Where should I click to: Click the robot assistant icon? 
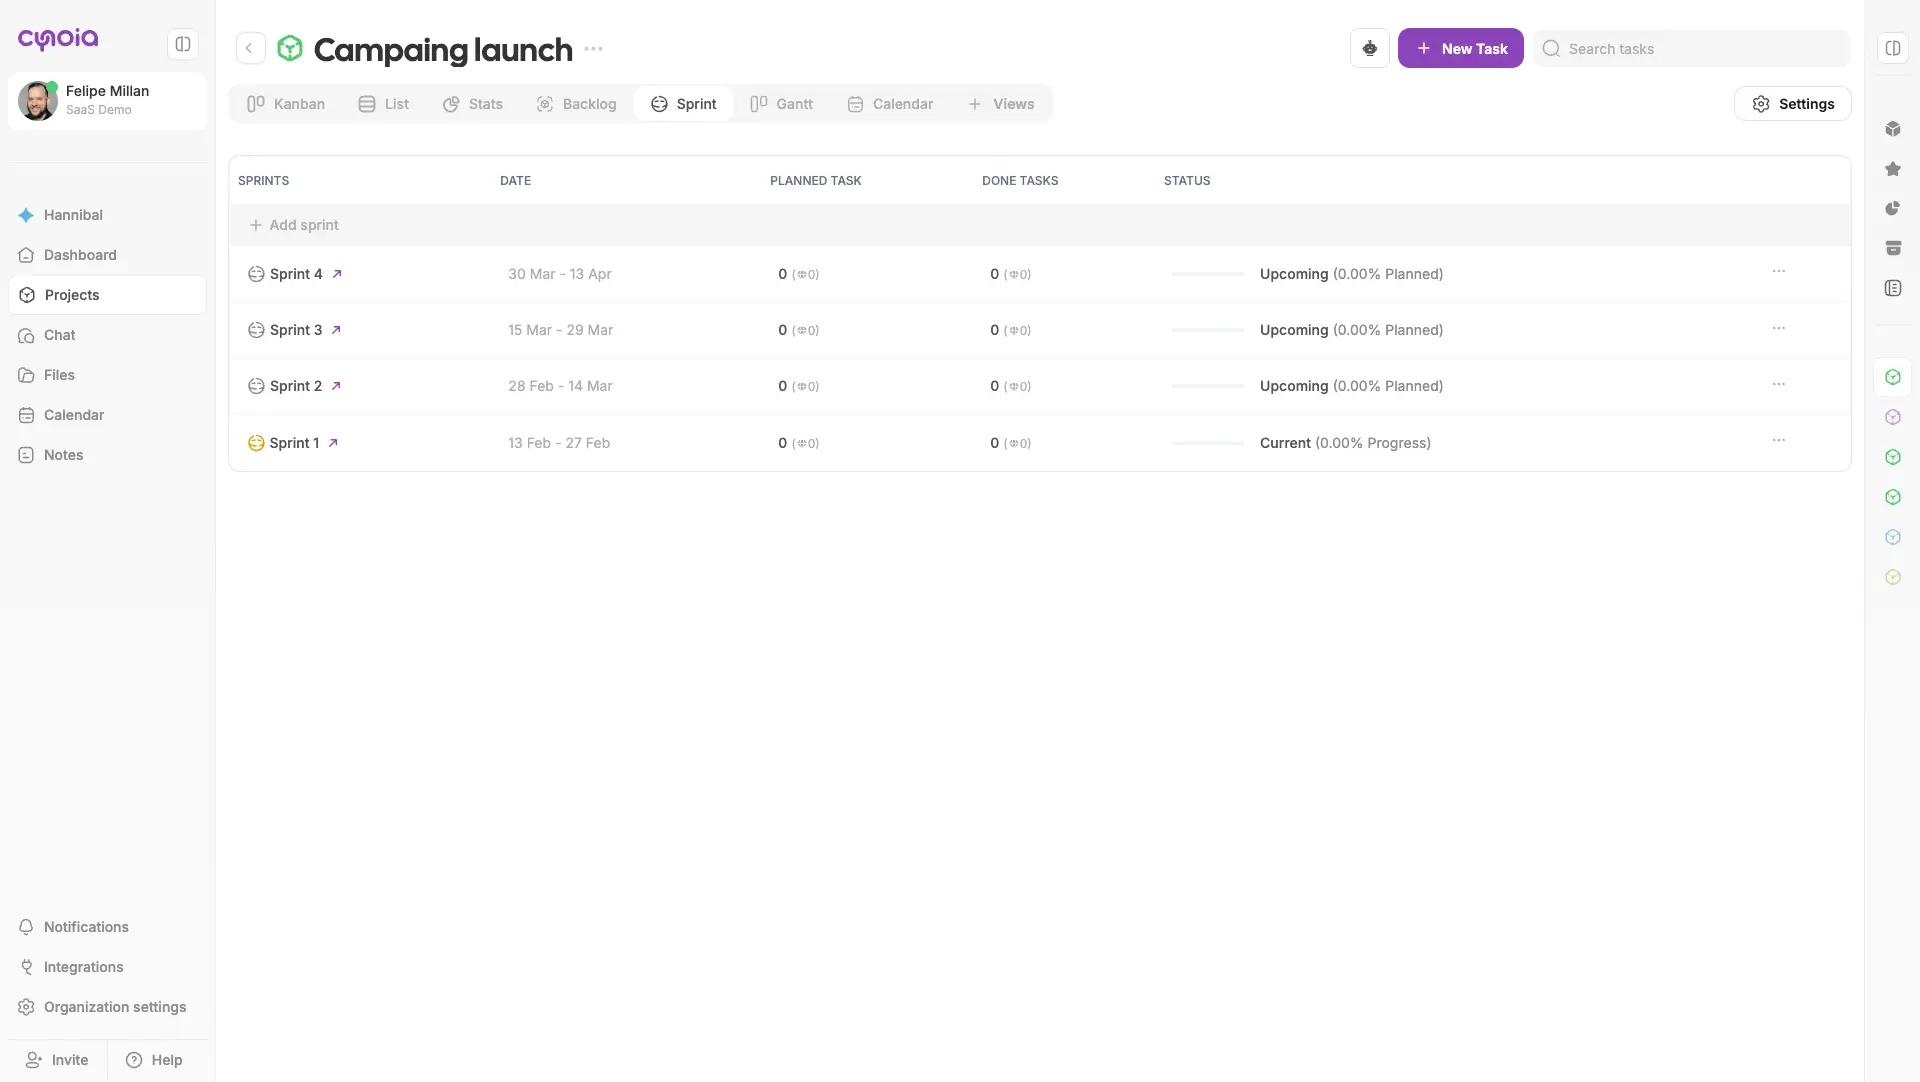point(1369,48)
